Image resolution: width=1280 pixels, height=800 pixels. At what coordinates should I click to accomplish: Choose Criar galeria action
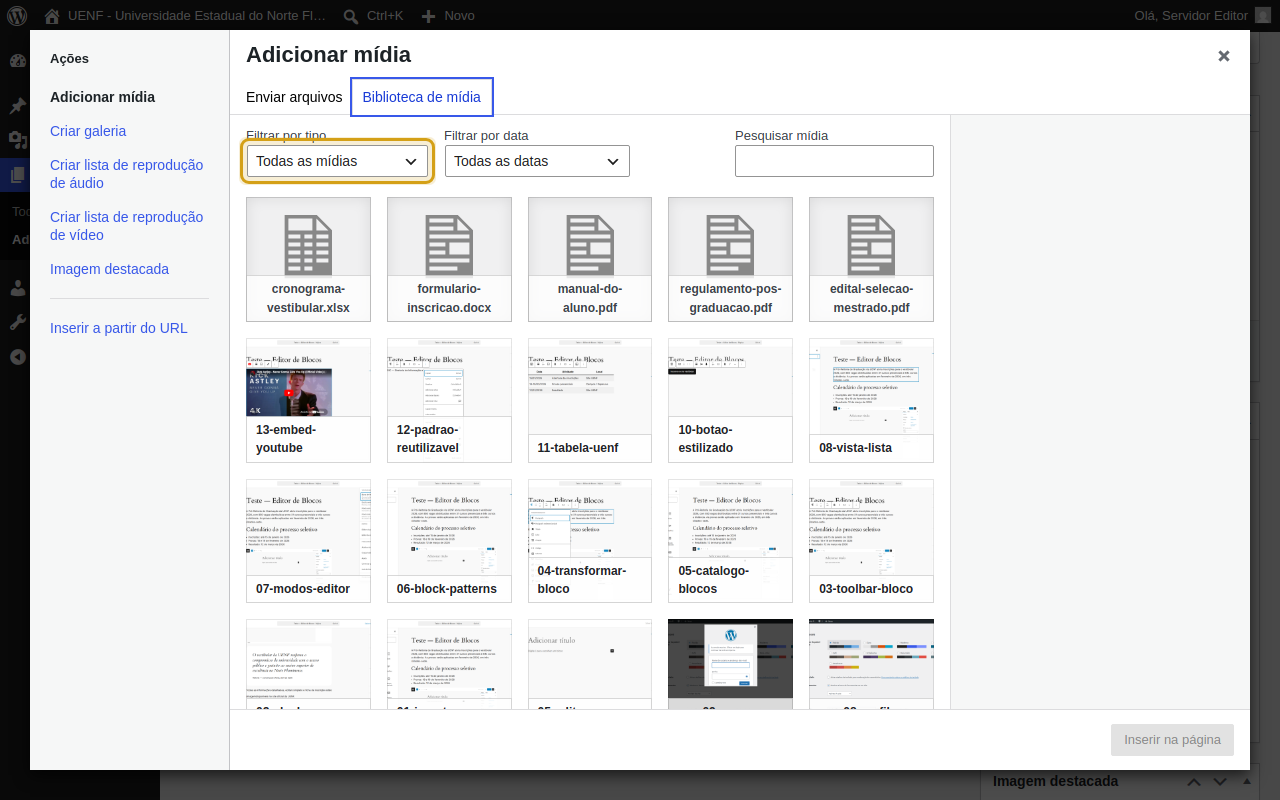coord(88,131)
